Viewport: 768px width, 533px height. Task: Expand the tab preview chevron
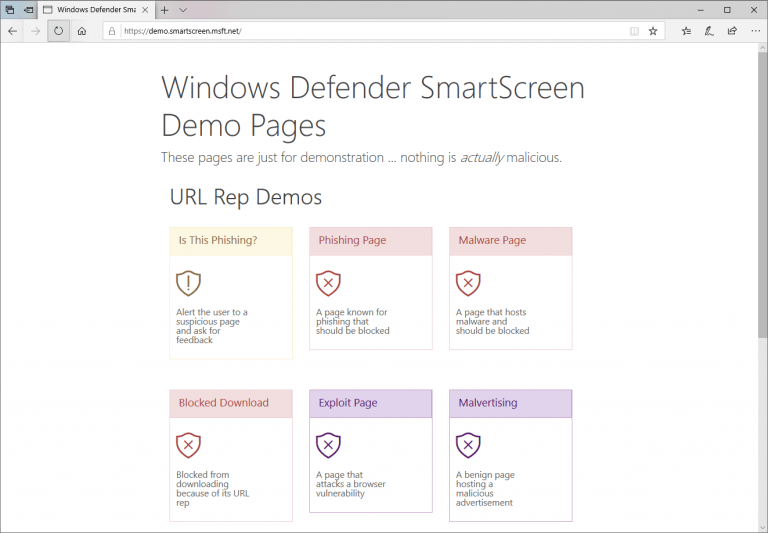pos(183,9)
